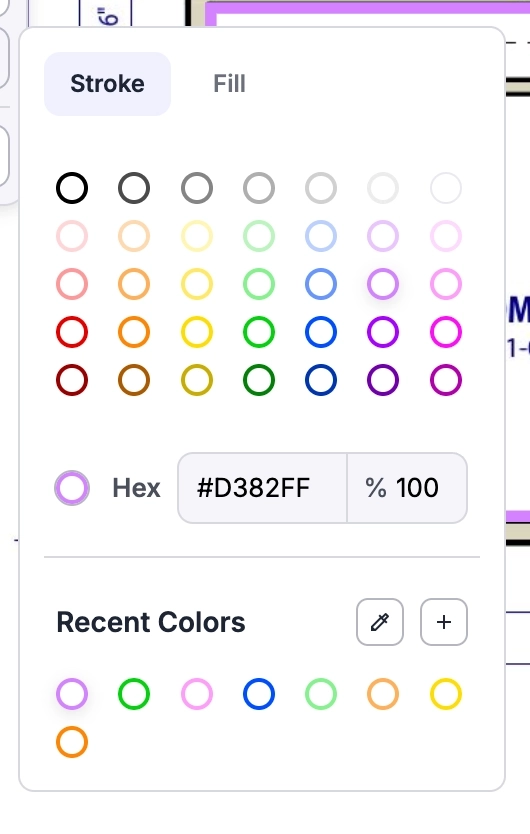
Task: Activate the eyedropper color picker icon
Action: 380,622
